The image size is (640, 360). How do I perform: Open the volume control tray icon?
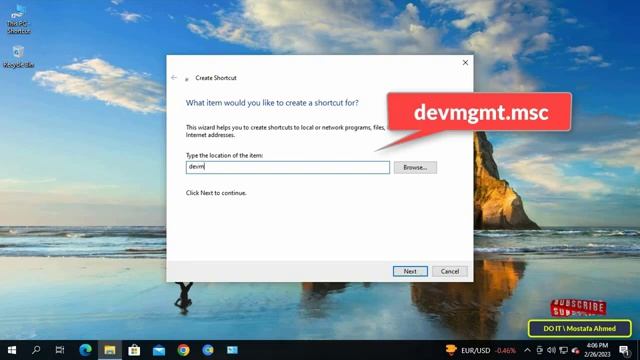(551, 350)
